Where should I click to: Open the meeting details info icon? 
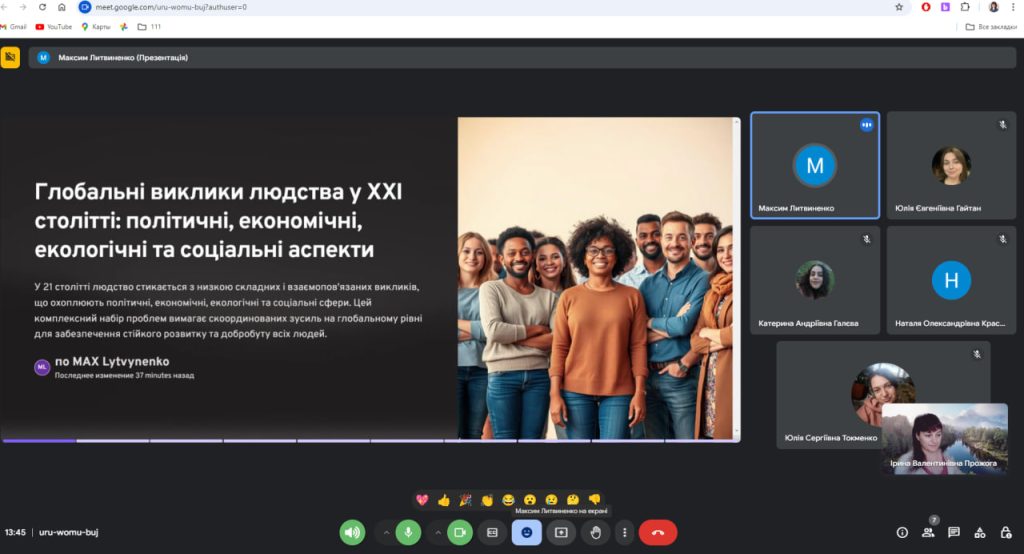click(902, 533)
